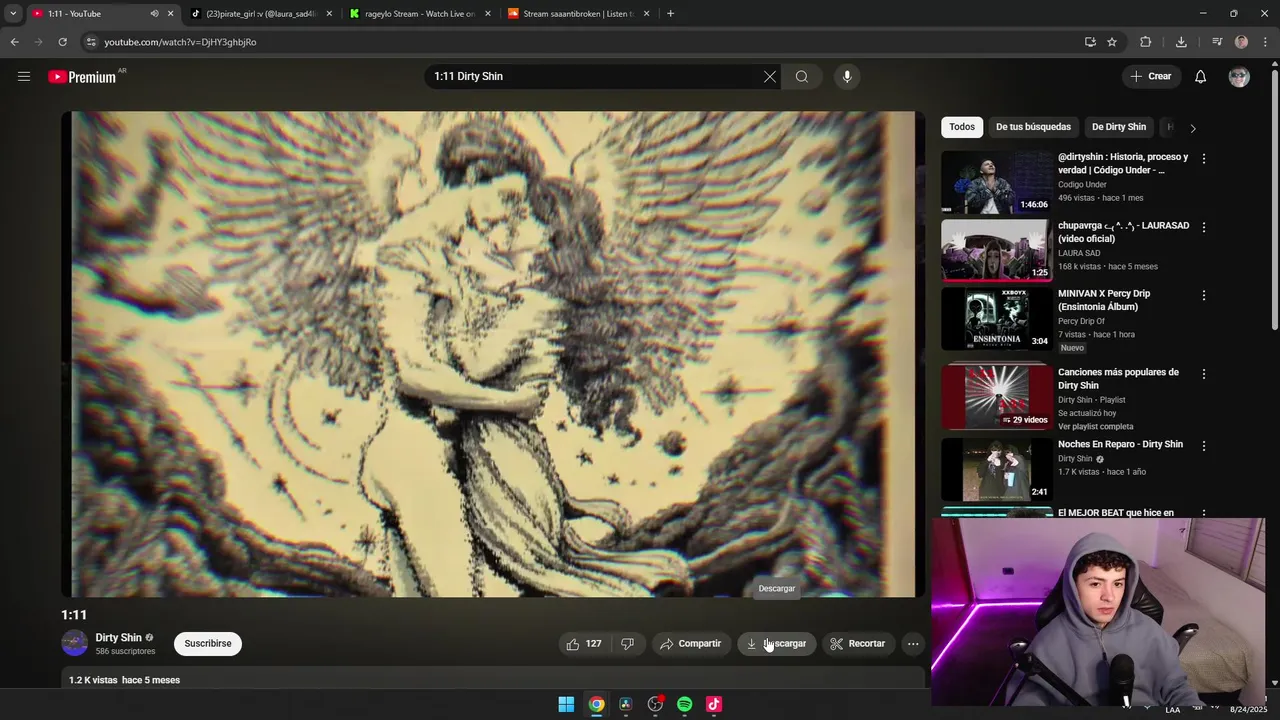This screenshot has height=720, width=1280.
Task: Select the "De tus búsquedas" chip
Action: coord(1033,127)
